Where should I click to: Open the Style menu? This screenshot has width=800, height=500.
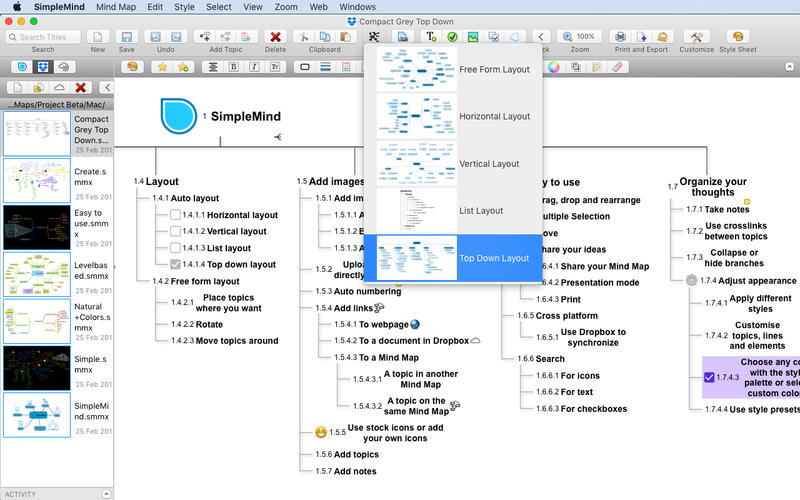coord(184,7)
